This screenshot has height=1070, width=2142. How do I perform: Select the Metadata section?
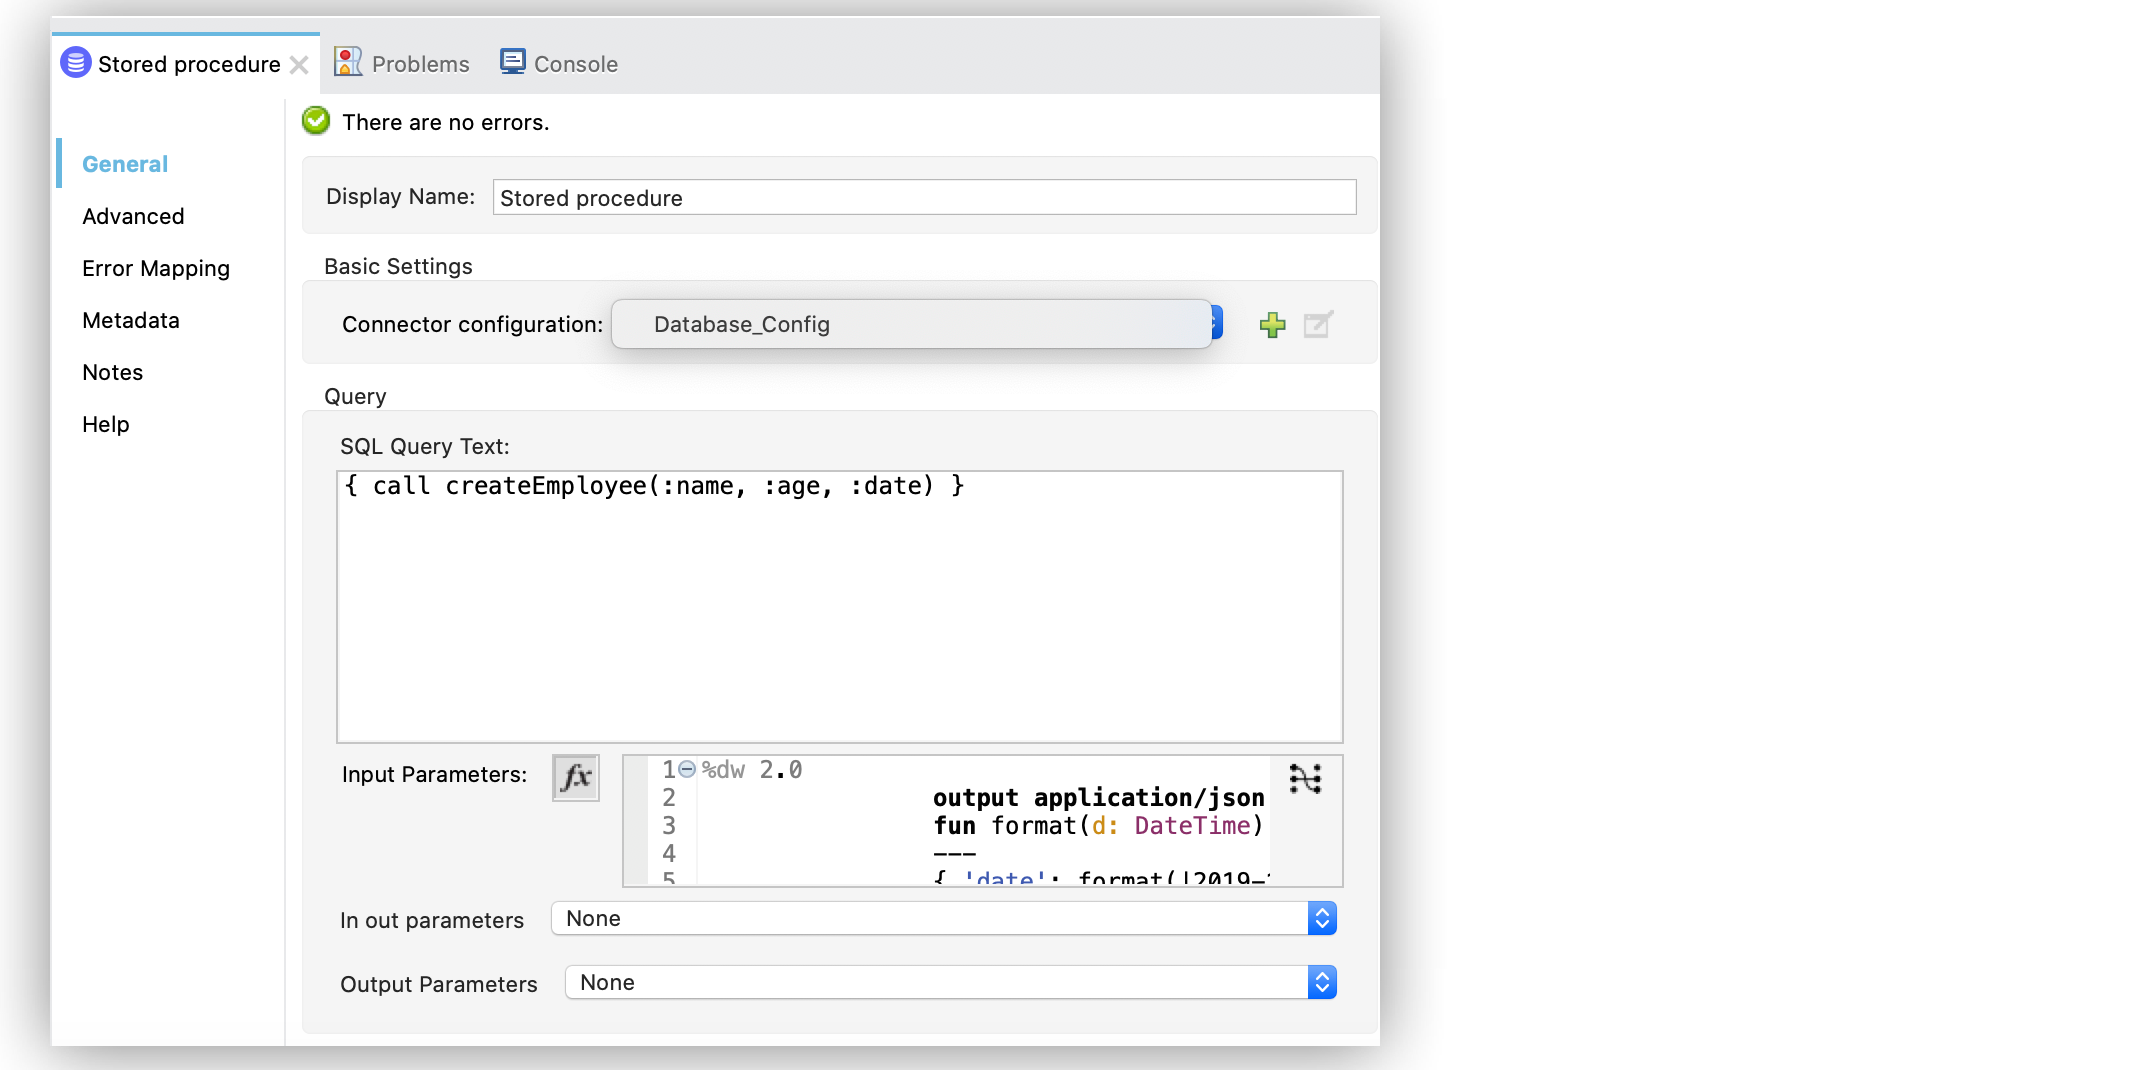click(x=131, y=320)
